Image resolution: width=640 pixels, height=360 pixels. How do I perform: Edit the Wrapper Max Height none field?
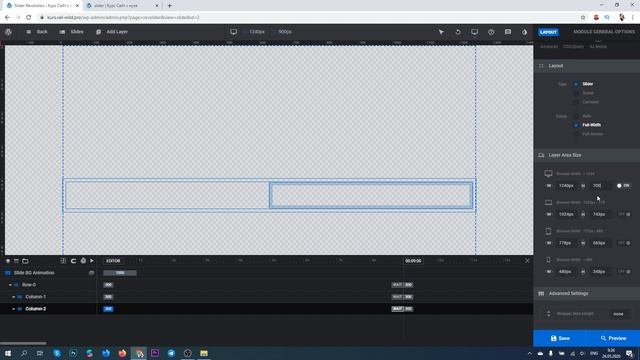coord(619,314)
